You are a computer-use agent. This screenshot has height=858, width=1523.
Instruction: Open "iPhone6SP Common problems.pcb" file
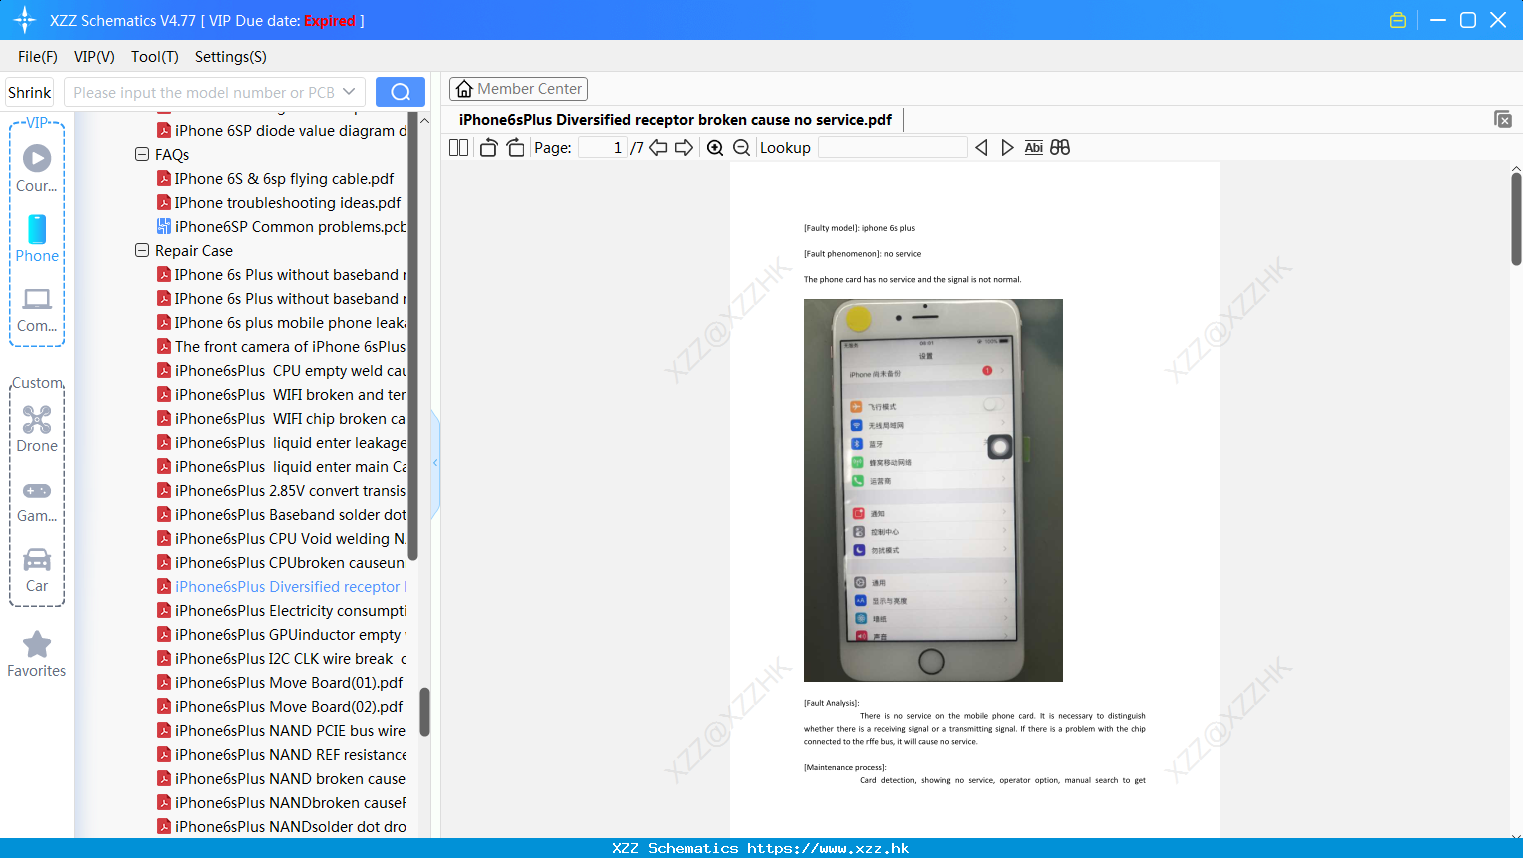tap(282, 227)
